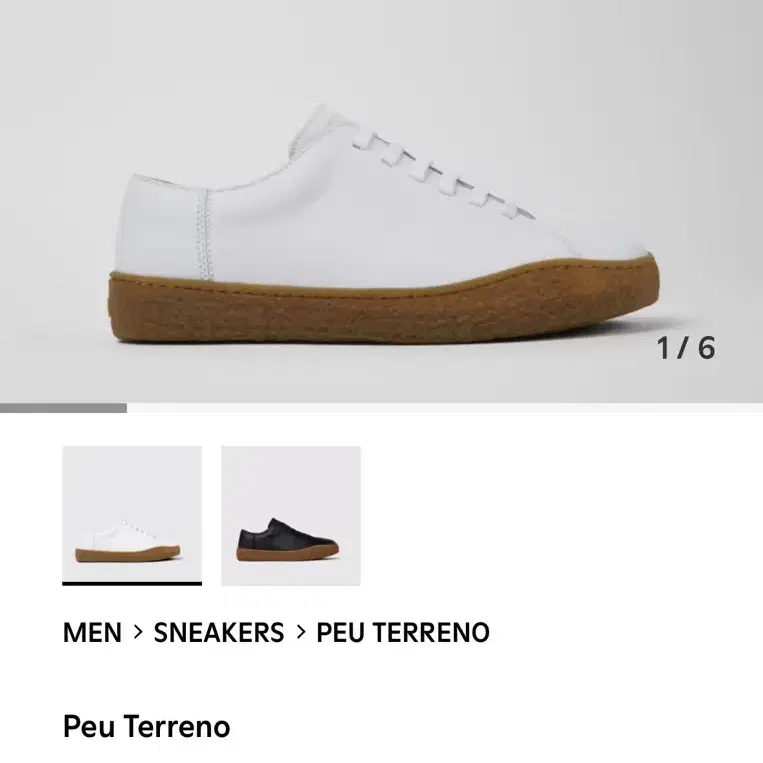Go to the SNEAKERS breadcrumb category
The width and height of the screenshot is (763, 763).
tap(219, 633)
